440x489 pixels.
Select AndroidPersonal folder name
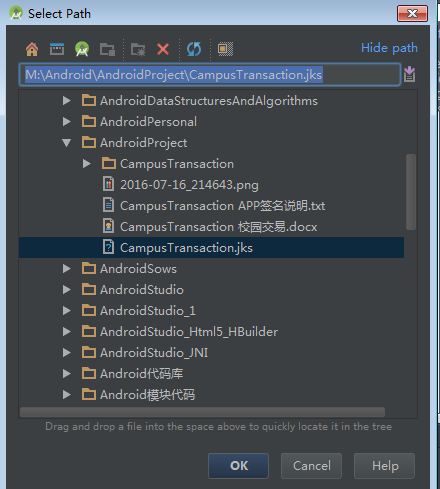(148, 122)
